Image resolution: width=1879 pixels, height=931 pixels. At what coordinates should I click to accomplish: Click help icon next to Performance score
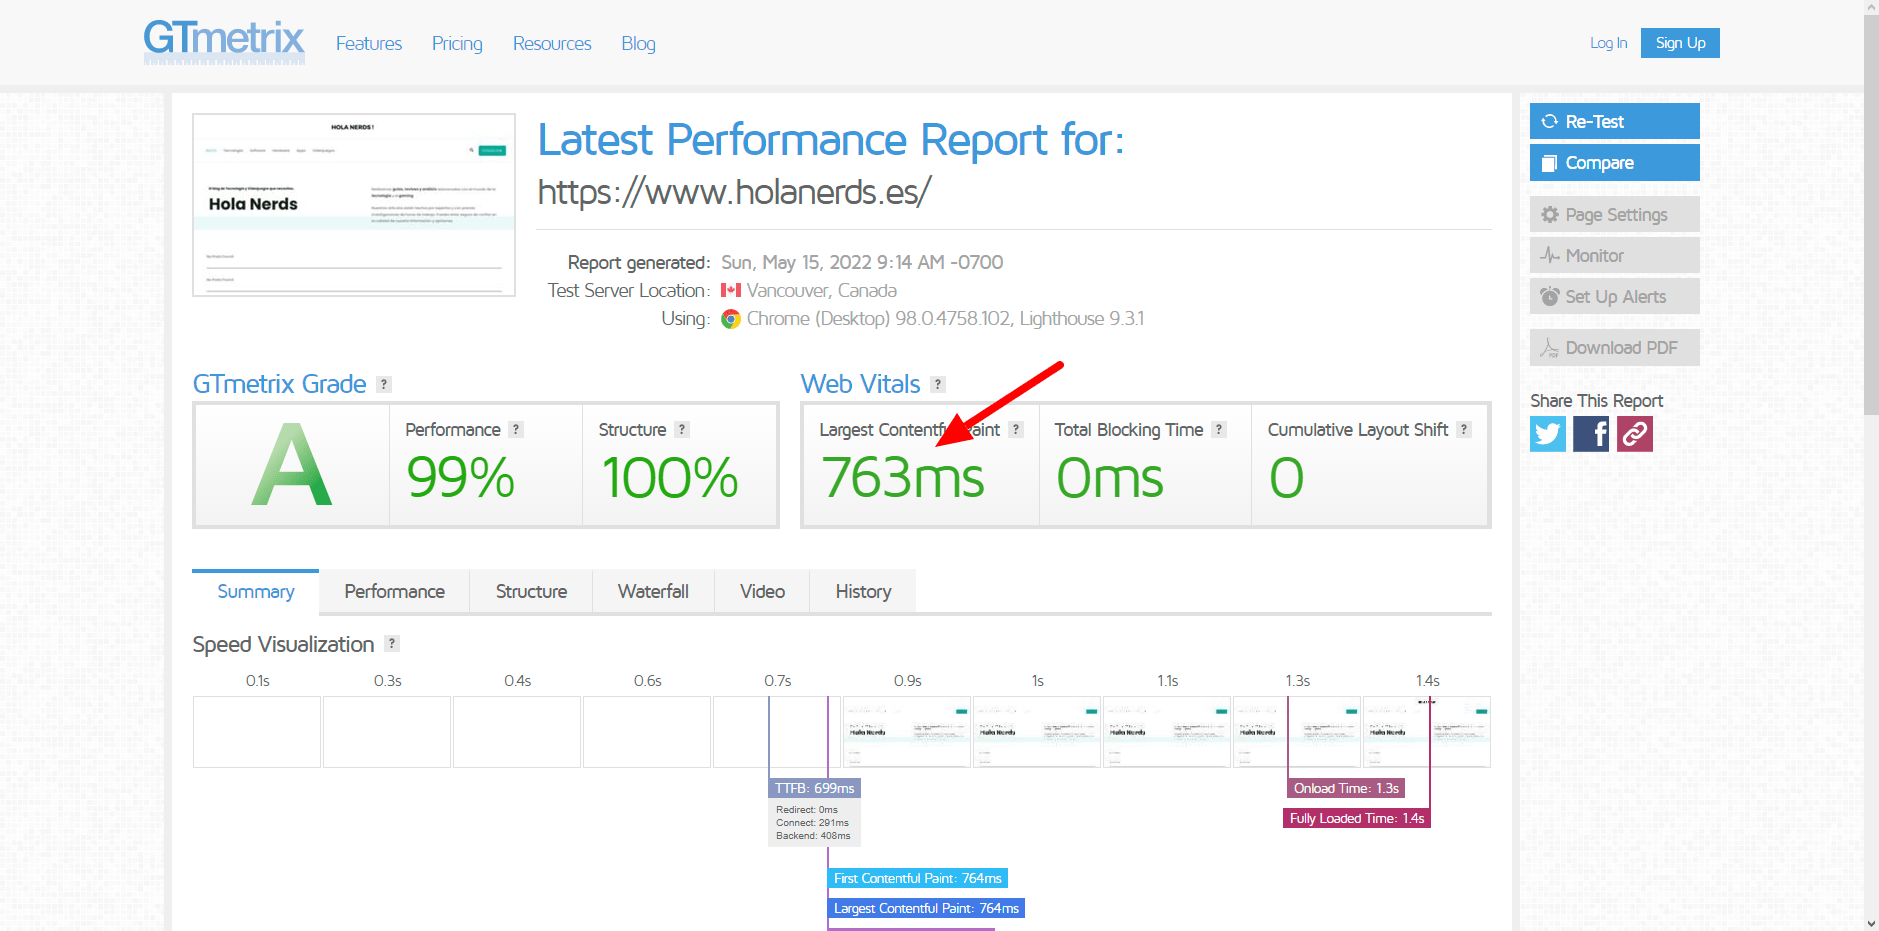pos(516,429)
